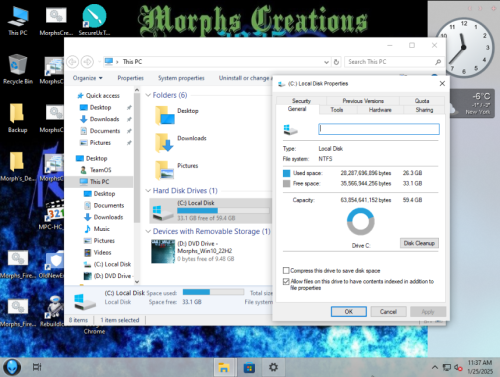Check Compress this drive to save space
The image size is (500, 377).
(286, 270)
